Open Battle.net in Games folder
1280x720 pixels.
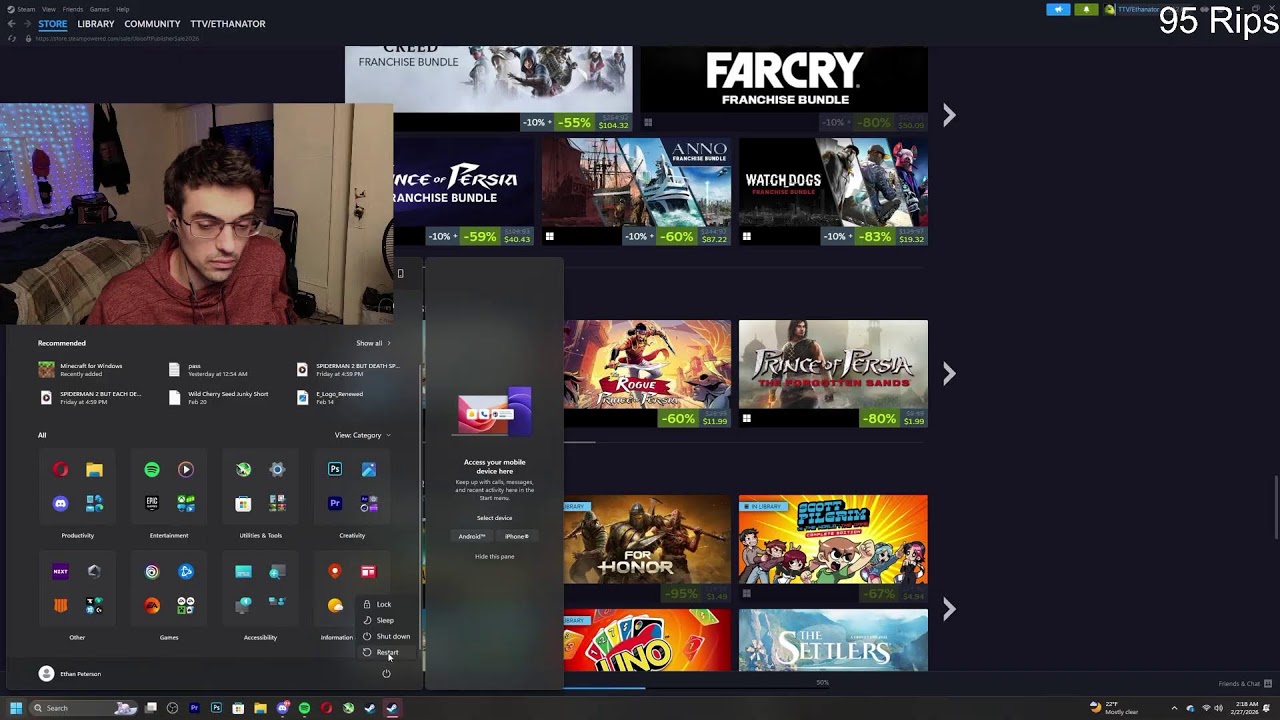(186, 572)
